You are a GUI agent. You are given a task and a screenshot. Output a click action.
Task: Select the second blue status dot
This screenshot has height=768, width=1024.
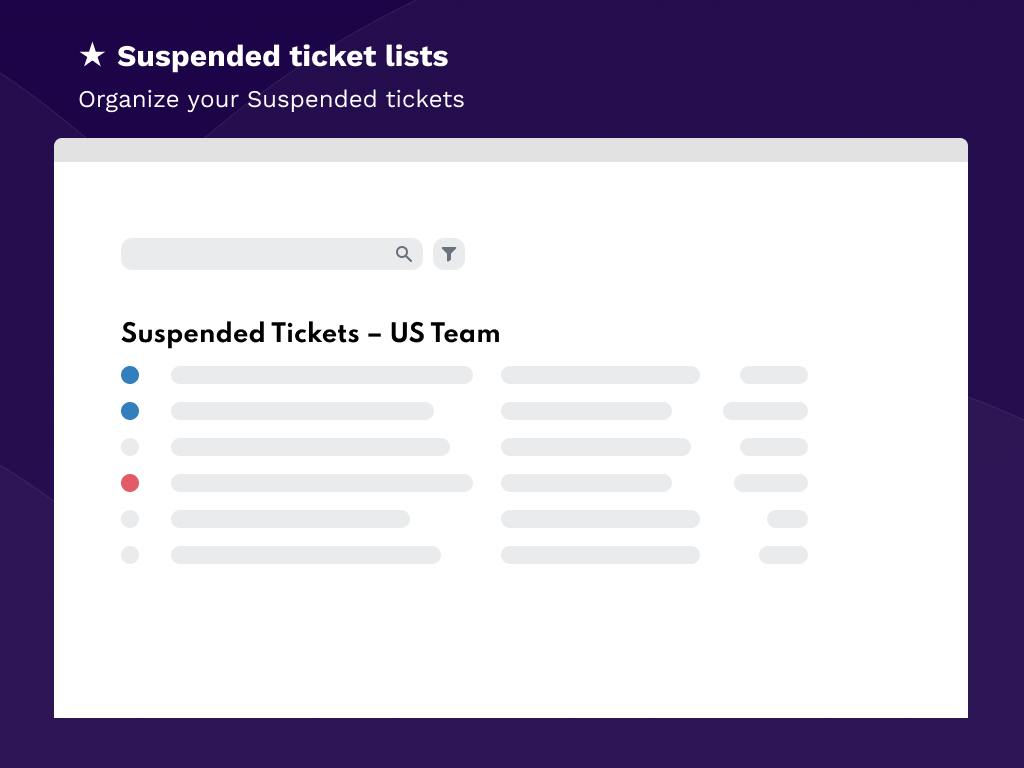pos(130,411)
